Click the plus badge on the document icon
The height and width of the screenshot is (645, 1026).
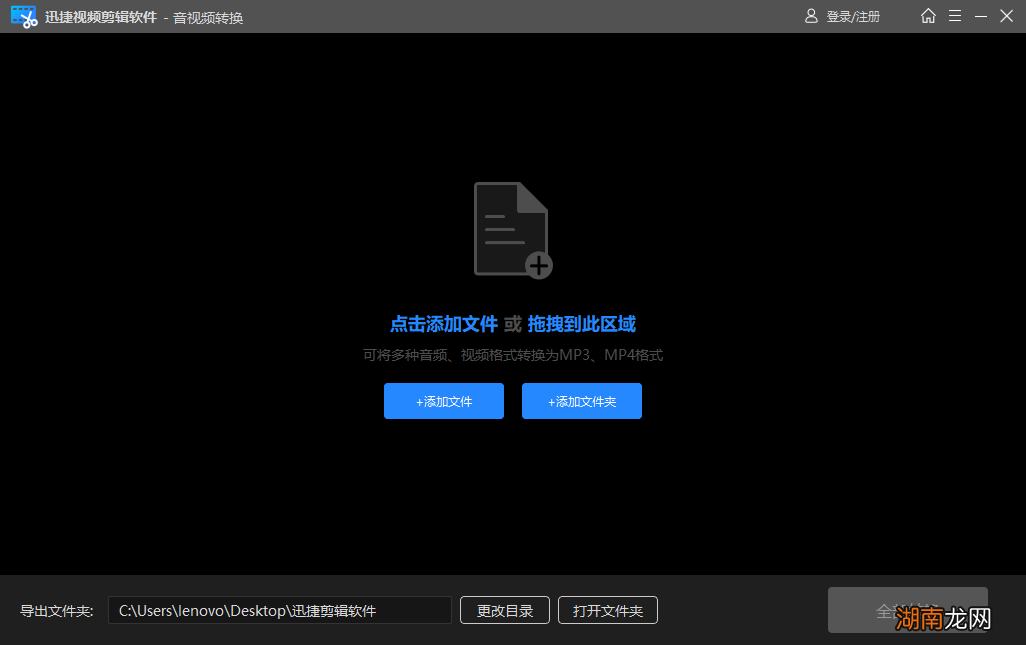(x=538, y=267)
